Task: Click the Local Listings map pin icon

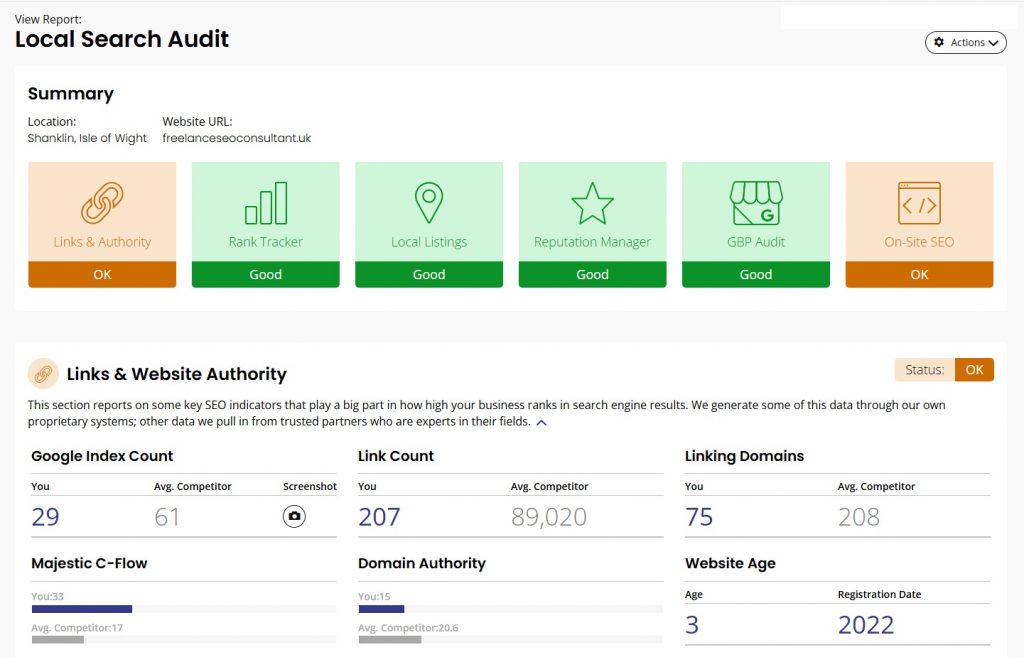Action: pos(429,202)
